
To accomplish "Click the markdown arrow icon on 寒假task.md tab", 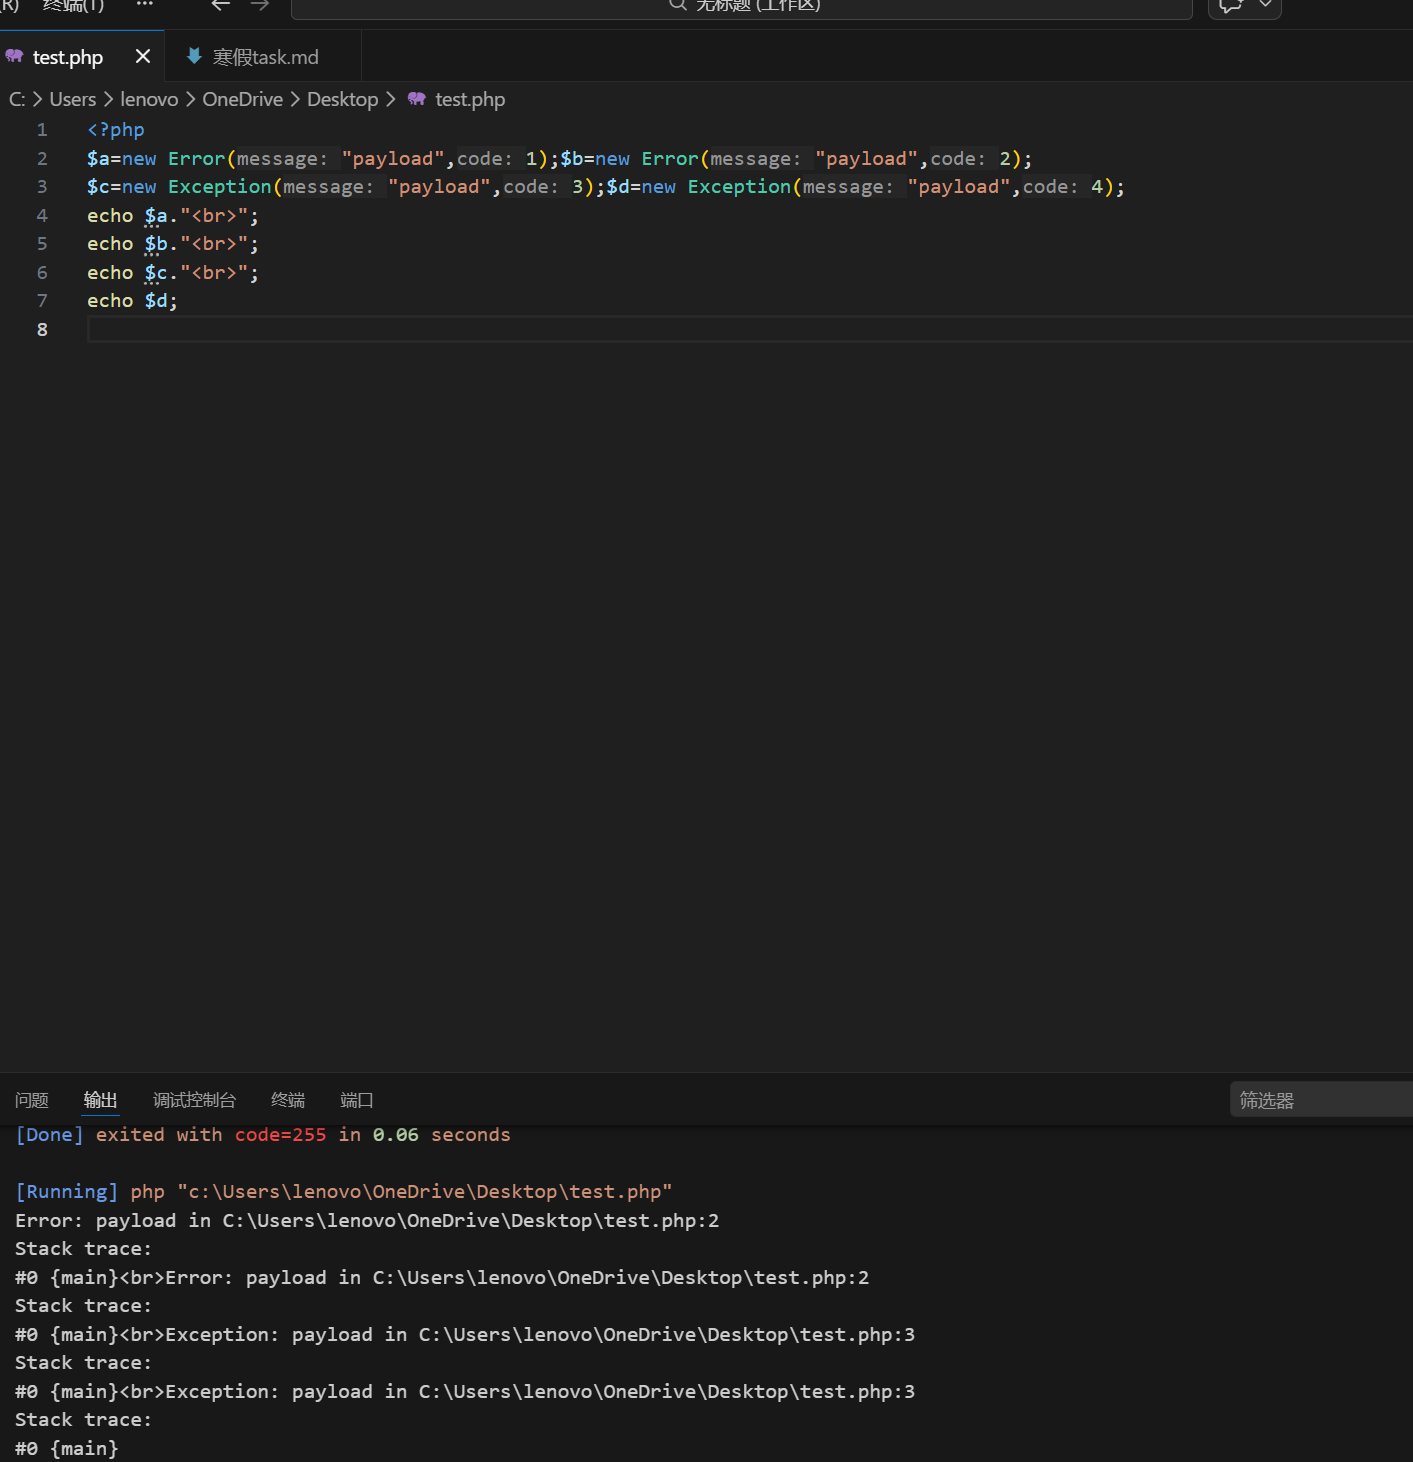I will [x=194, y=56].
